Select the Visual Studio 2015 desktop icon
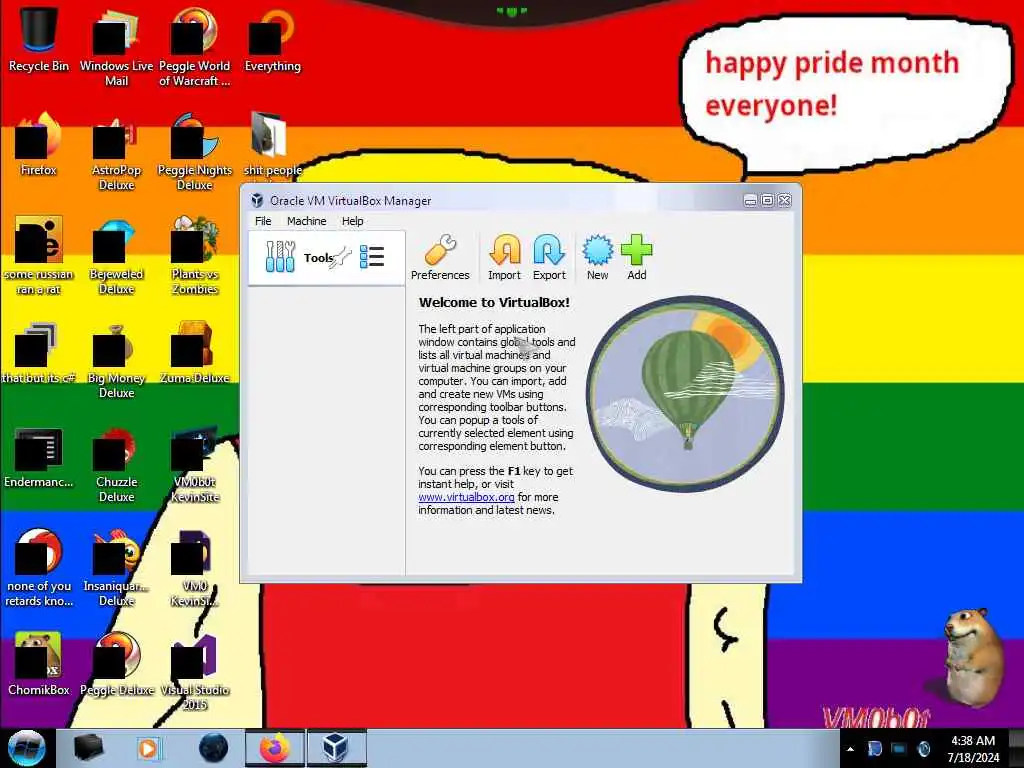This screenshot has width=1024, height=768. [195, 671]
